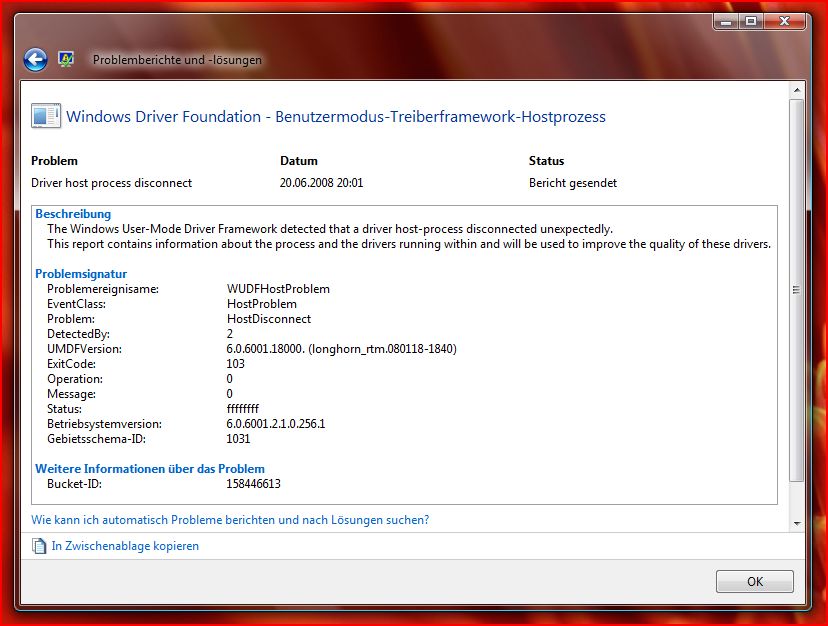Select UMDFVersion value 6.0.6001.18000

[341, 349]
